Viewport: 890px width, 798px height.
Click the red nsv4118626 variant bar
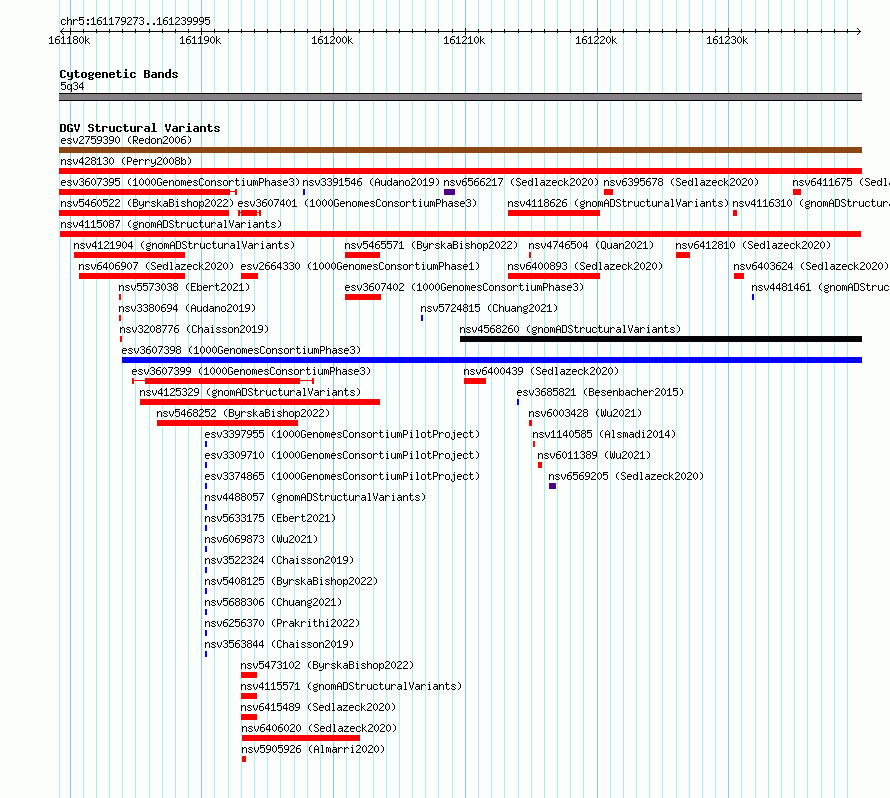(x=554, y=213)
